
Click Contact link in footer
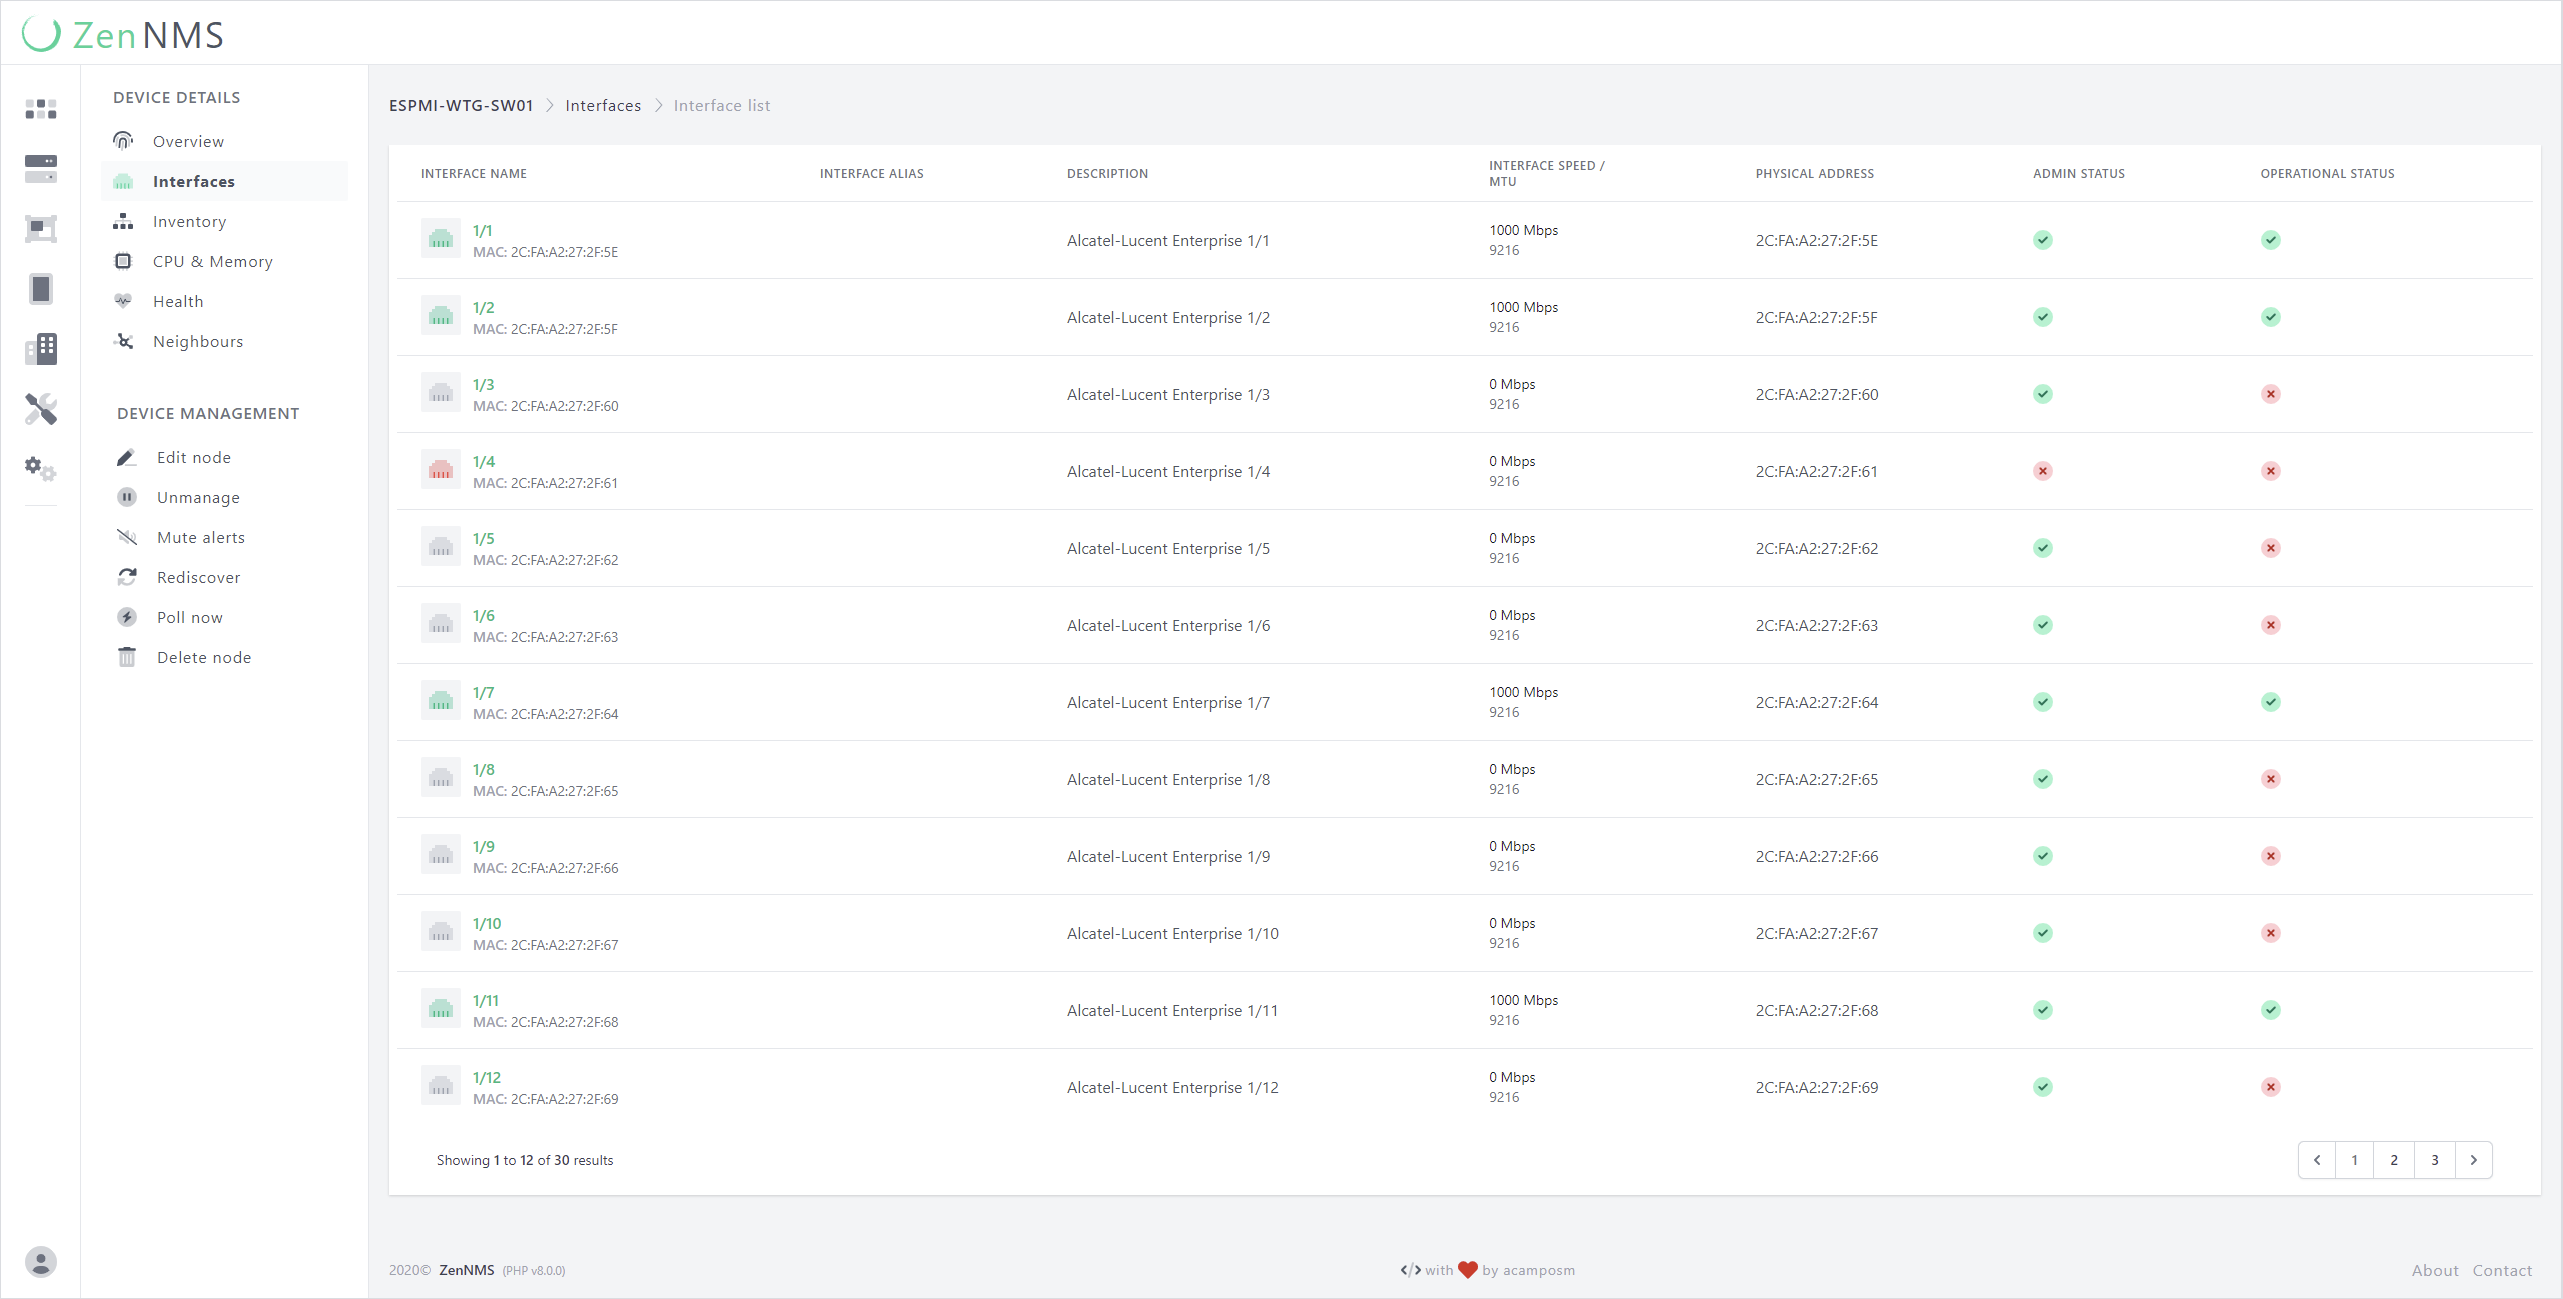point(2503,1270)
